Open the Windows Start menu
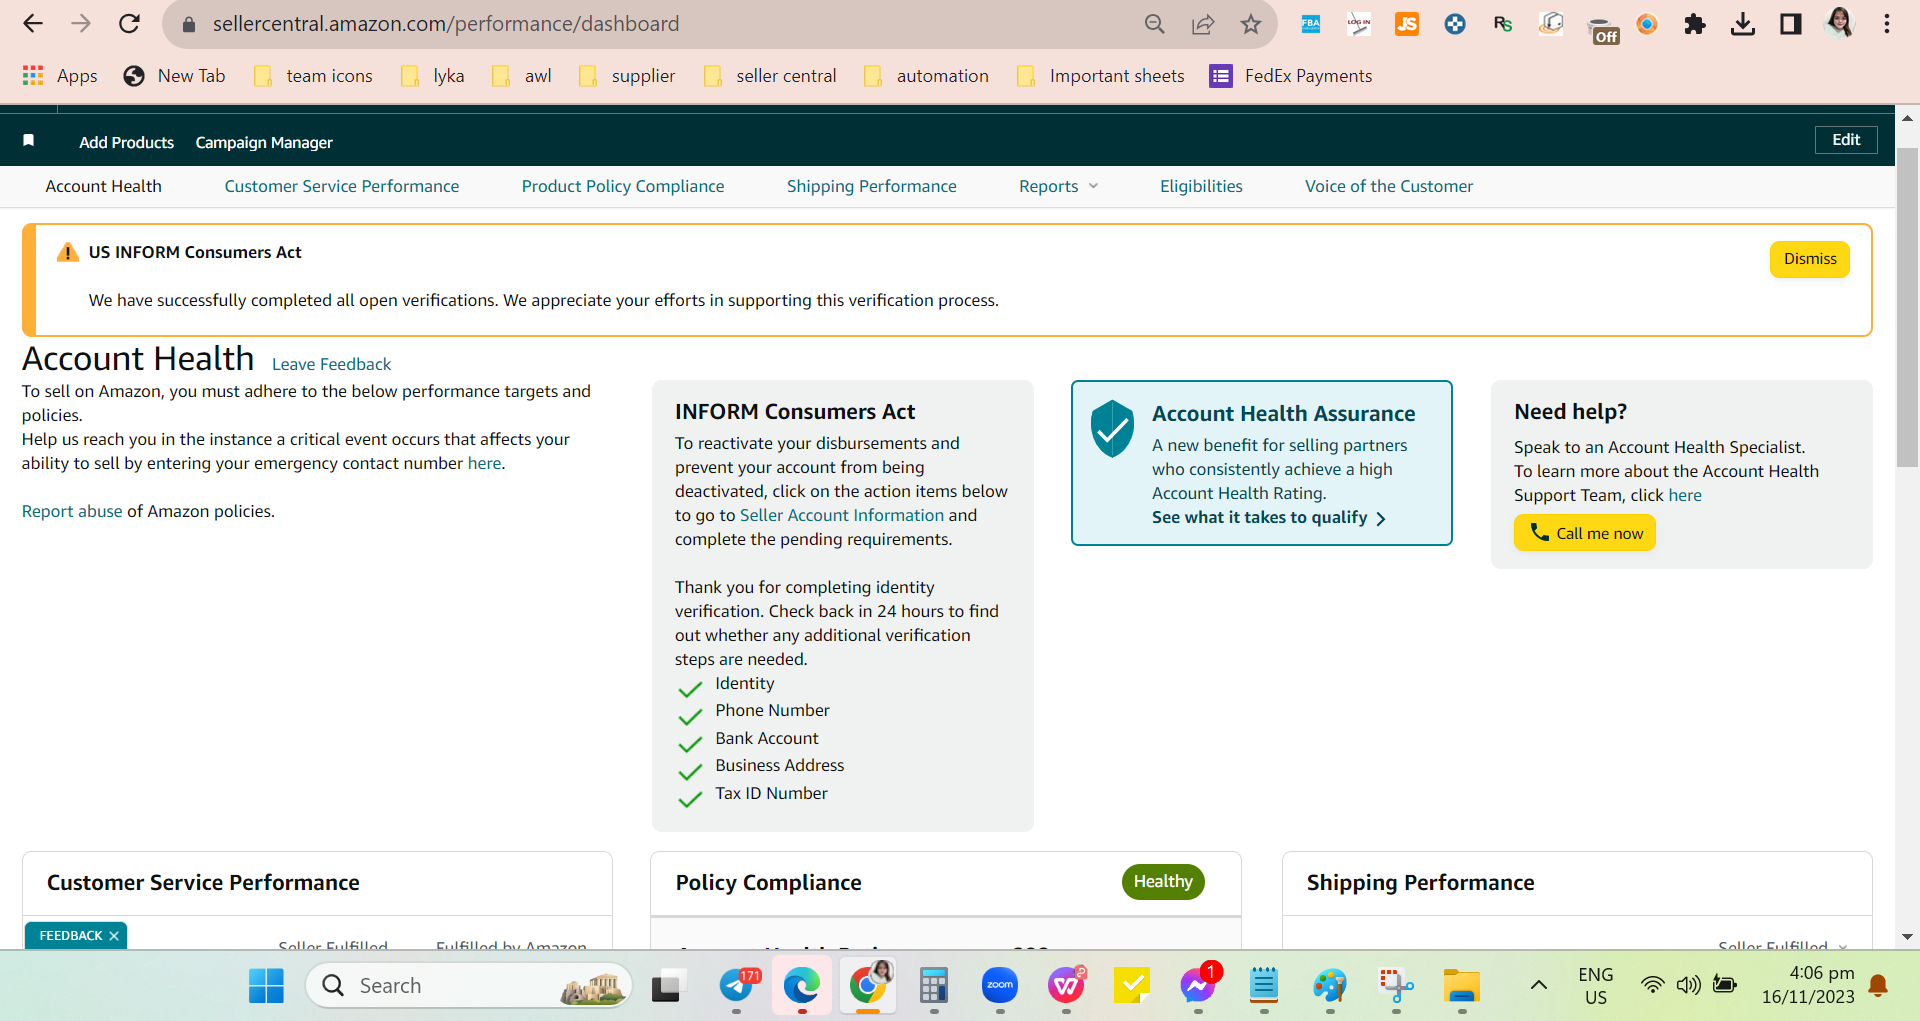This screenshot has width=1920, height=1021. (x=266, y=986)
